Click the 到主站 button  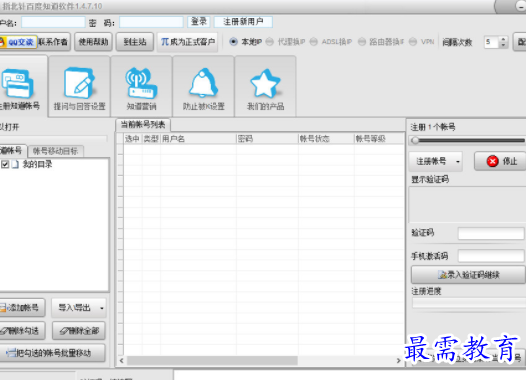(x=135, y=42)
